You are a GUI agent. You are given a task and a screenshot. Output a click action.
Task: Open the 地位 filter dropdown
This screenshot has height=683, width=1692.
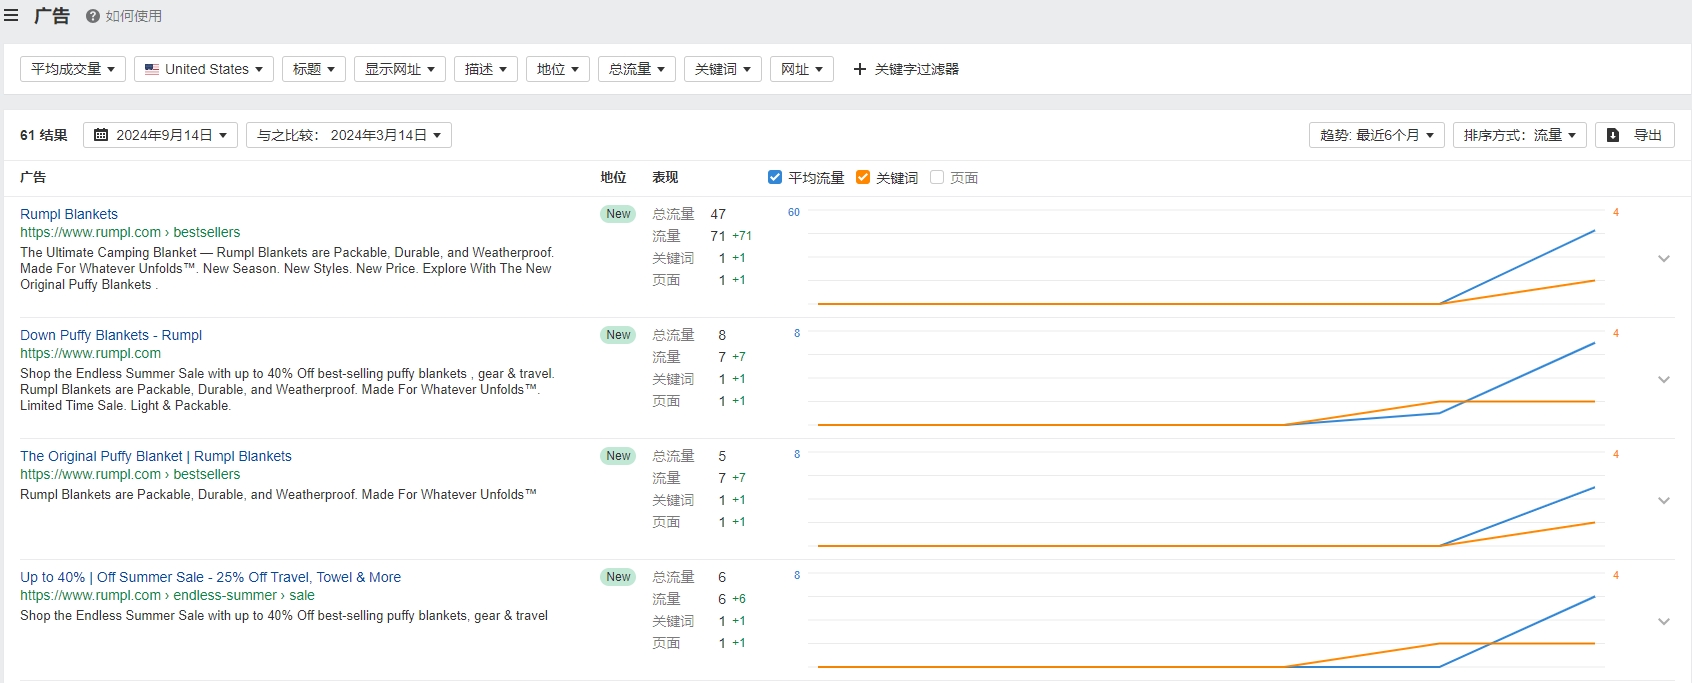[558, 69]
